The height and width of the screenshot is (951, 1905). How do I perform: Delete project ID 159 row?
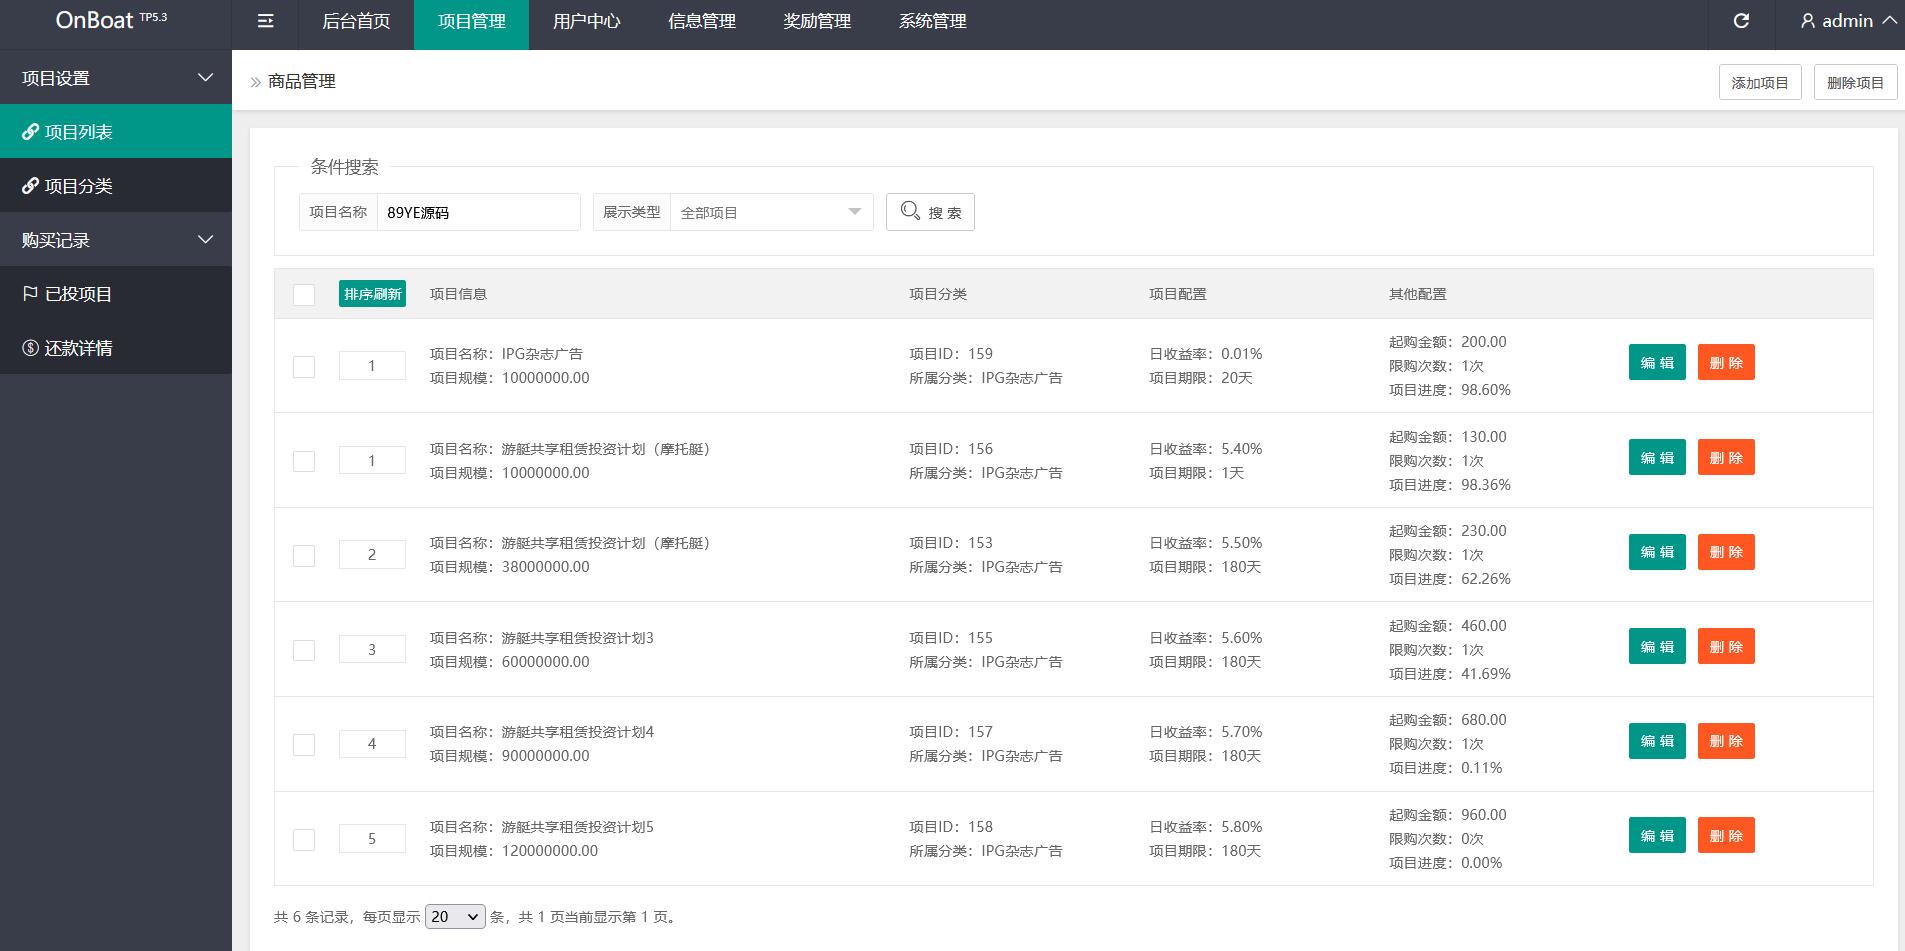click(x=1726, y=362)
